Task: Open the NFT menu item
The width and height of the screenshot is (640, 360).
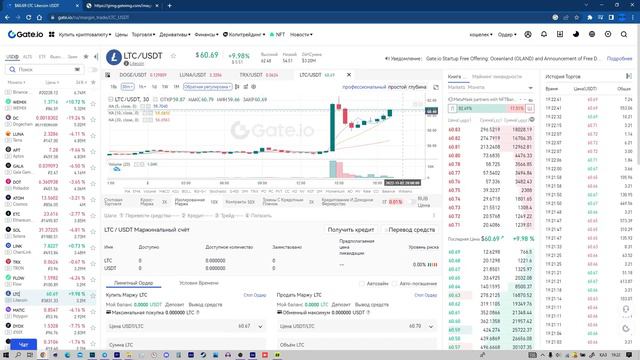Action: point(278,35)
